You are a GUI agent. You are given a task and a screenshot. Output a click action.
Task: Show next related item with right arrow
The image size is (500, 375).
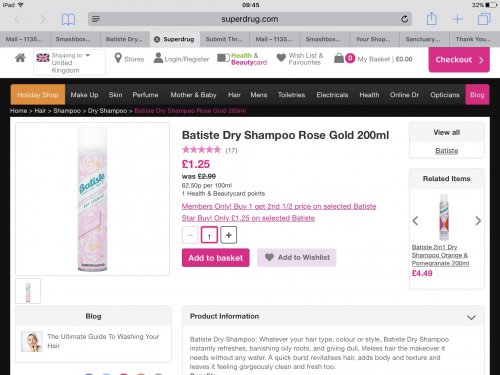click(x=478, y=221)
